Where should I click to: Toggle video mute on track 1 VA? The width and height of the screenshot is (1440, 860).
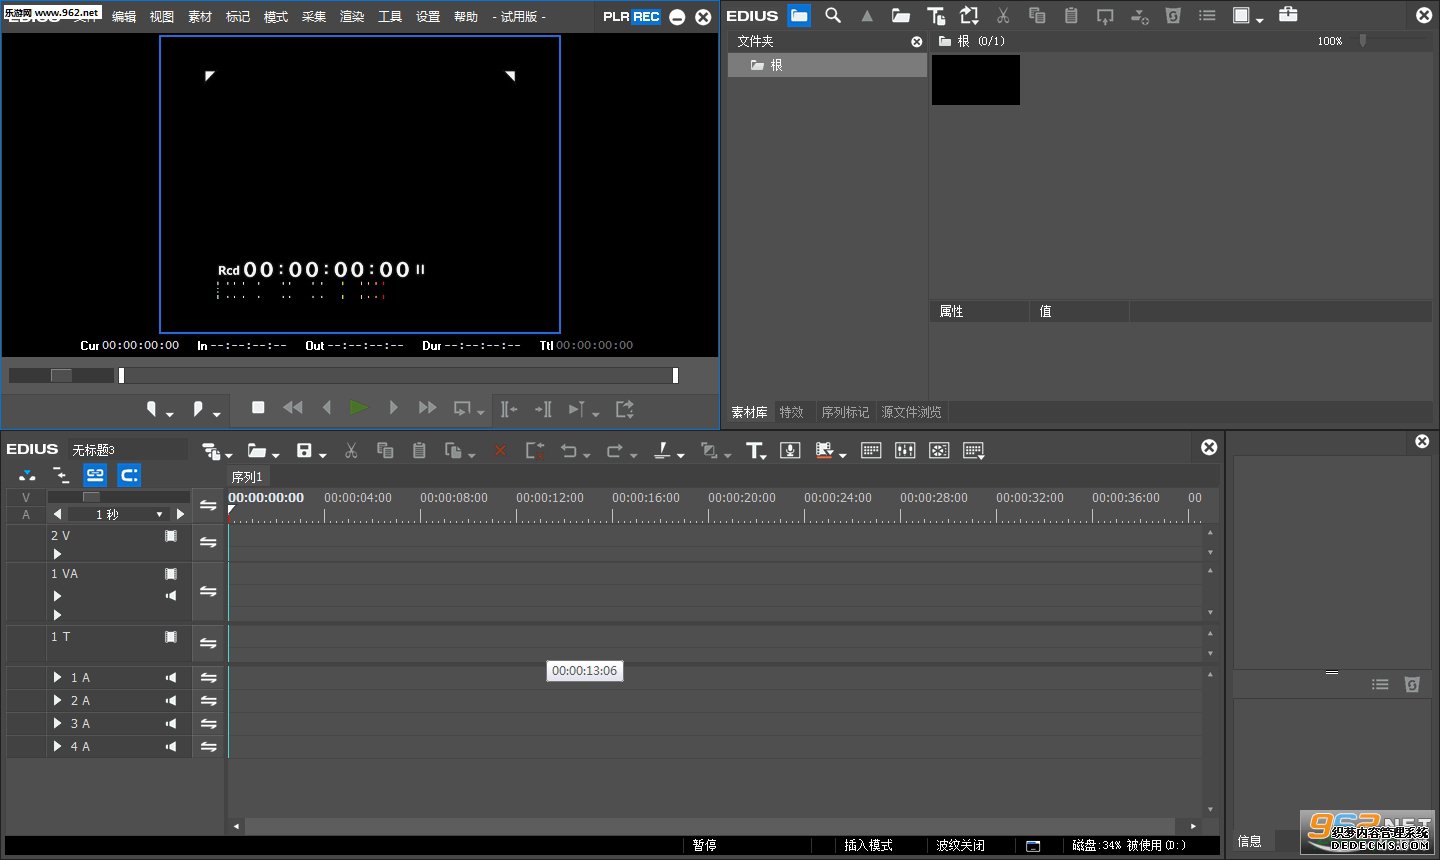[171, 574]
